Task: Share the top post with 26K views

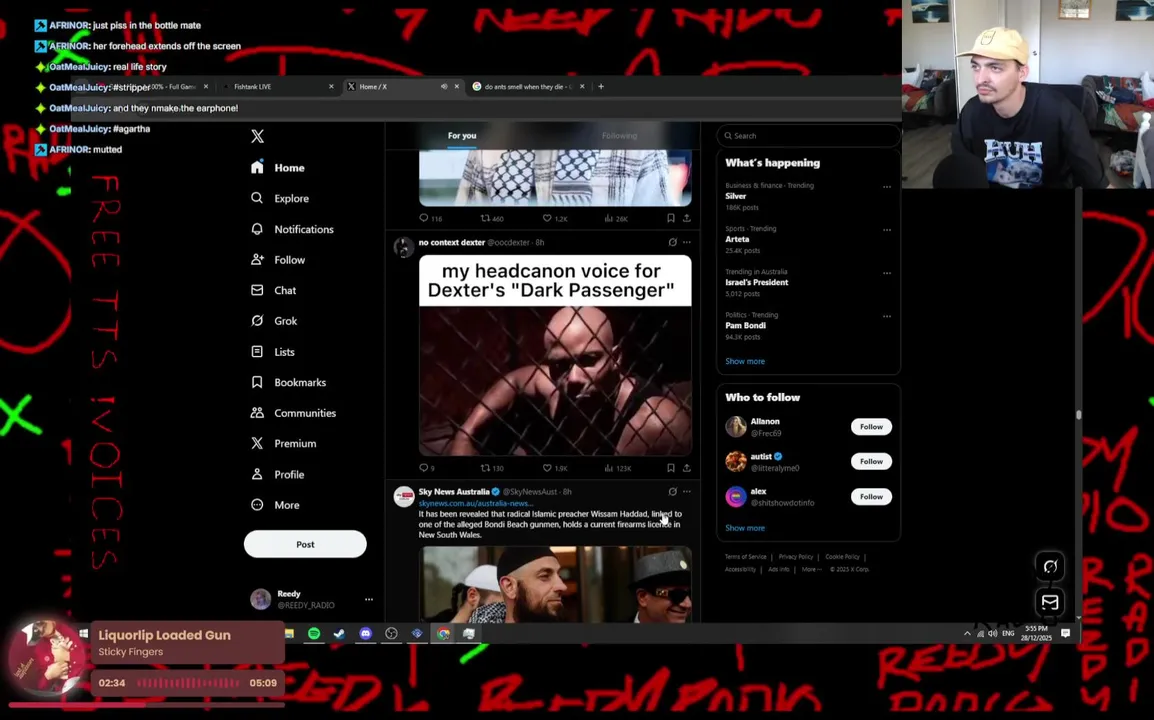Action: tap(687, 219)
